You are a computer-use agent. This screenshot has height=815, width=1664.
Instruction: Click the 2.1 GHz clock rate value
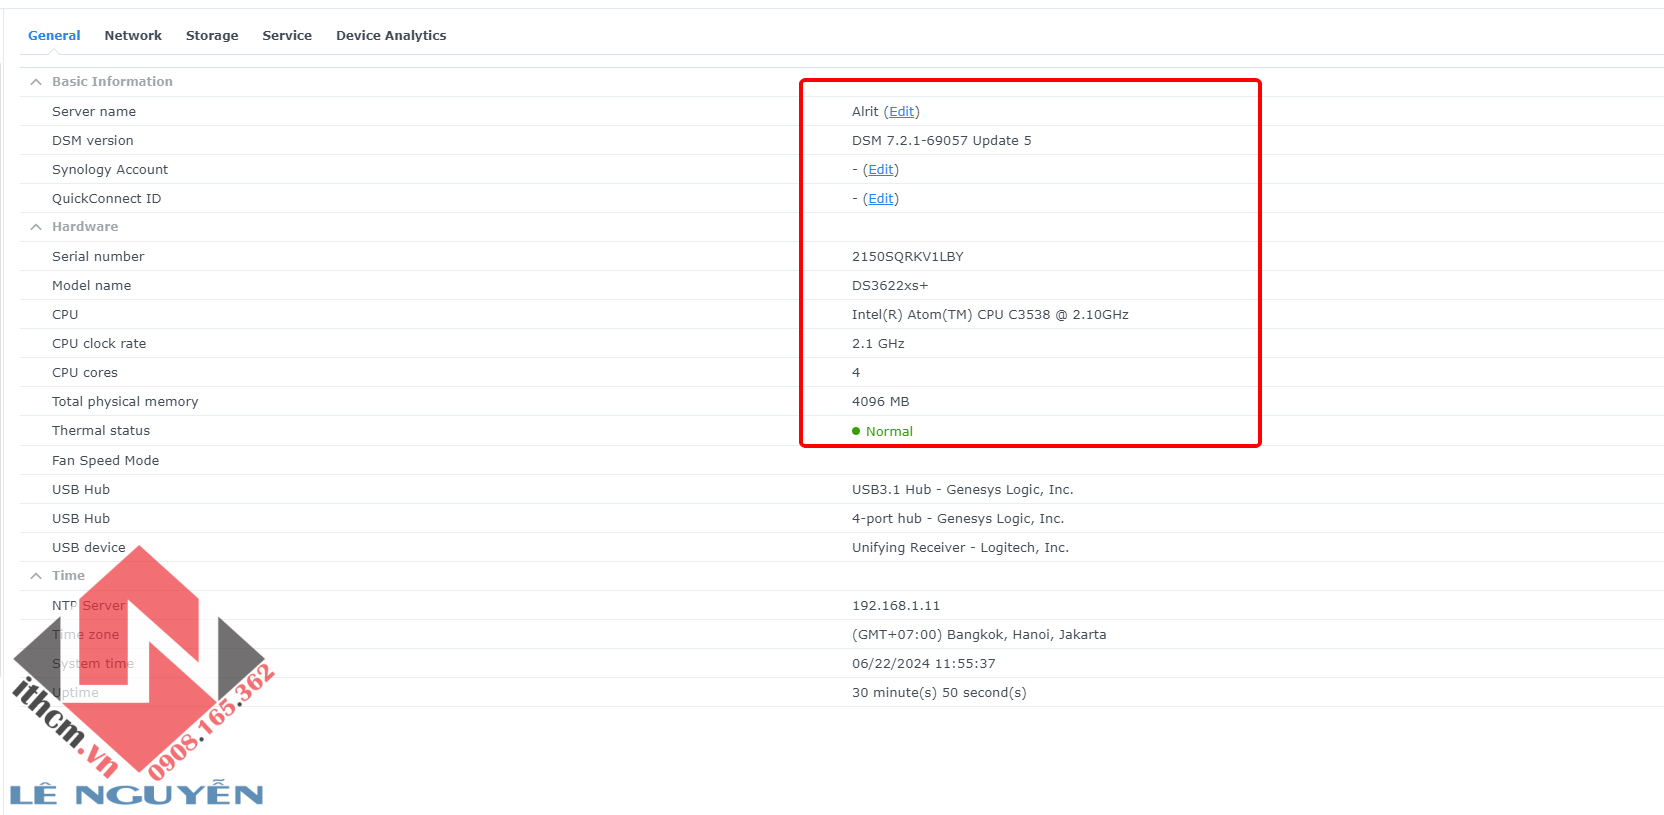[x=878, y=344]
